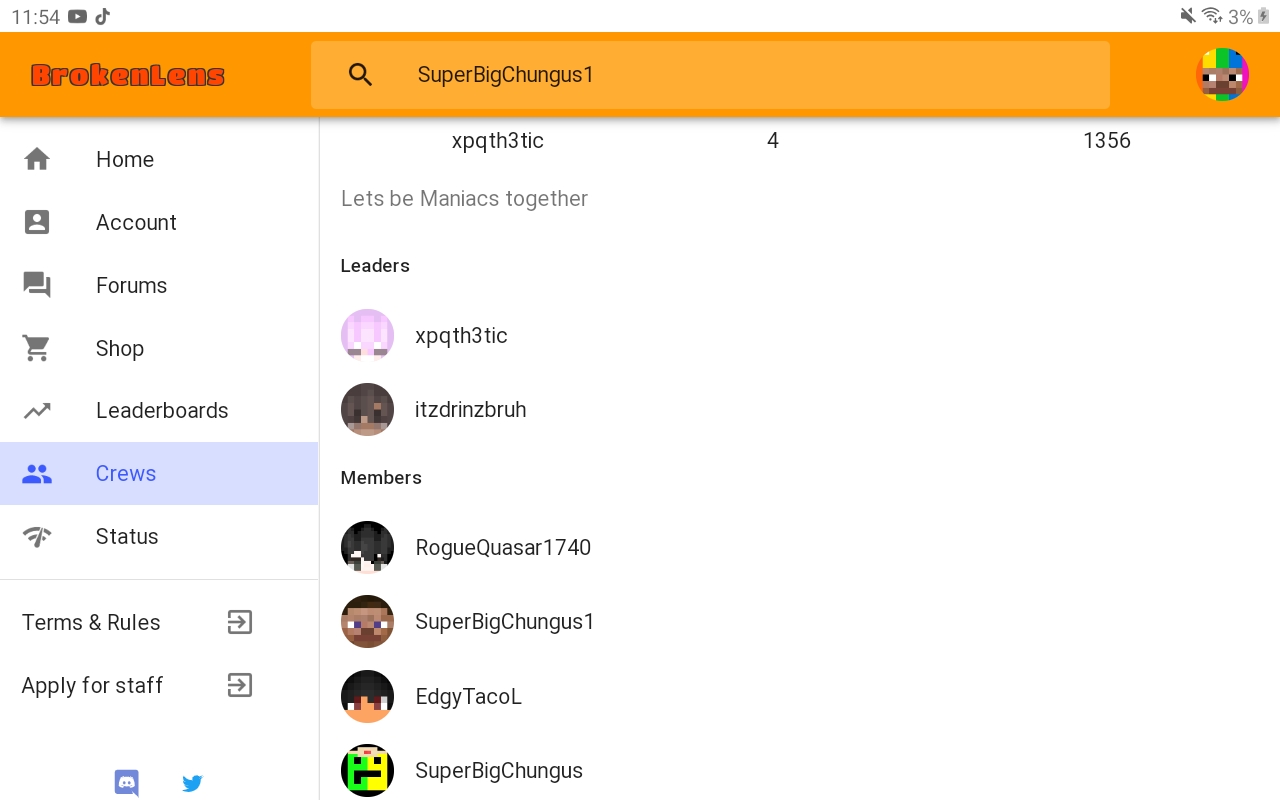Open the Status page
The width and height of the screenshot is (1280, 800).
click(159, 536)
